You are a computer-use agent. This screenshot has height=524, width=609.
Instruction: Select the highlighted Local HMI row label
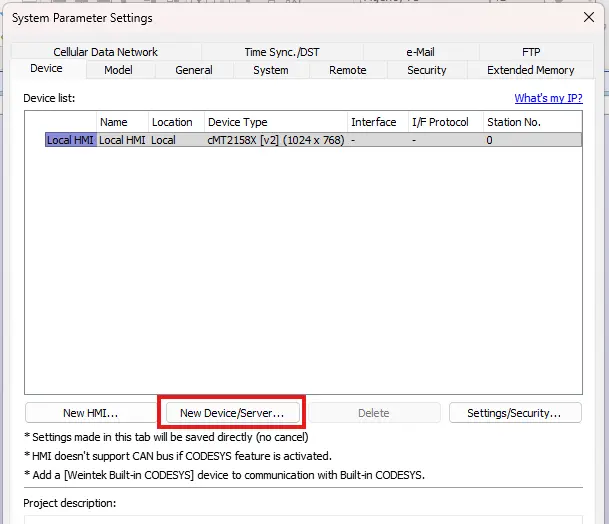[70, 140]
